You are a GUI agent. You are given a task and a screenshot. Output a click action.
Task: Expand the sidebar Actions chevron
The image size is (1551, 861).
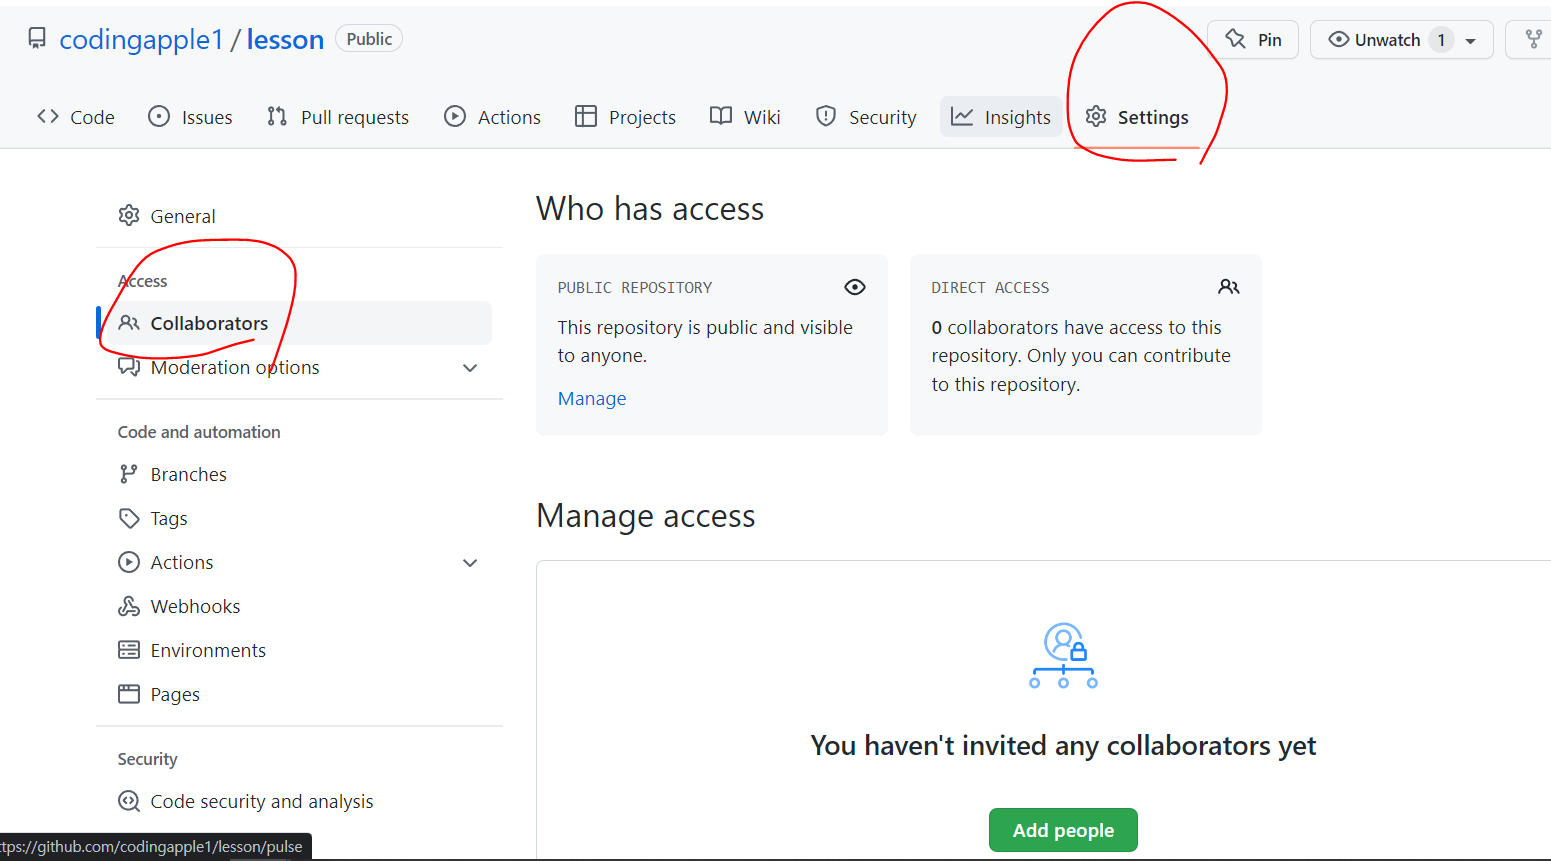[x=470, y=563]
